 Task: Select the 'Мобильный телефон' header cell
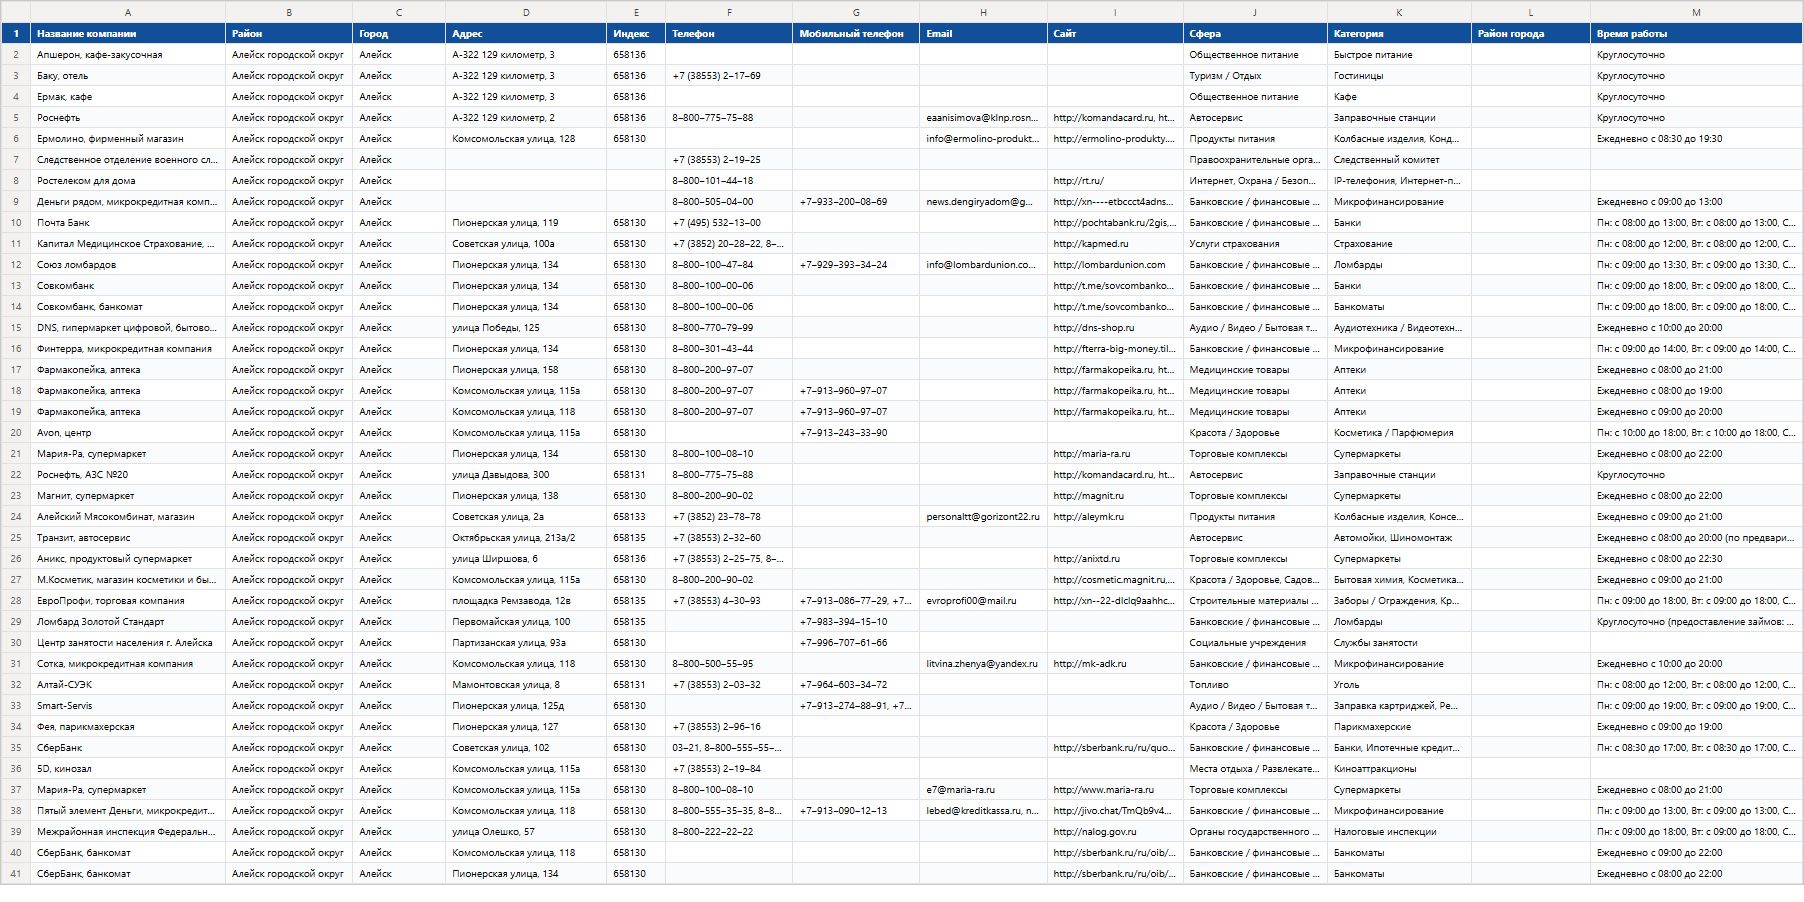(x=856, y=33)
